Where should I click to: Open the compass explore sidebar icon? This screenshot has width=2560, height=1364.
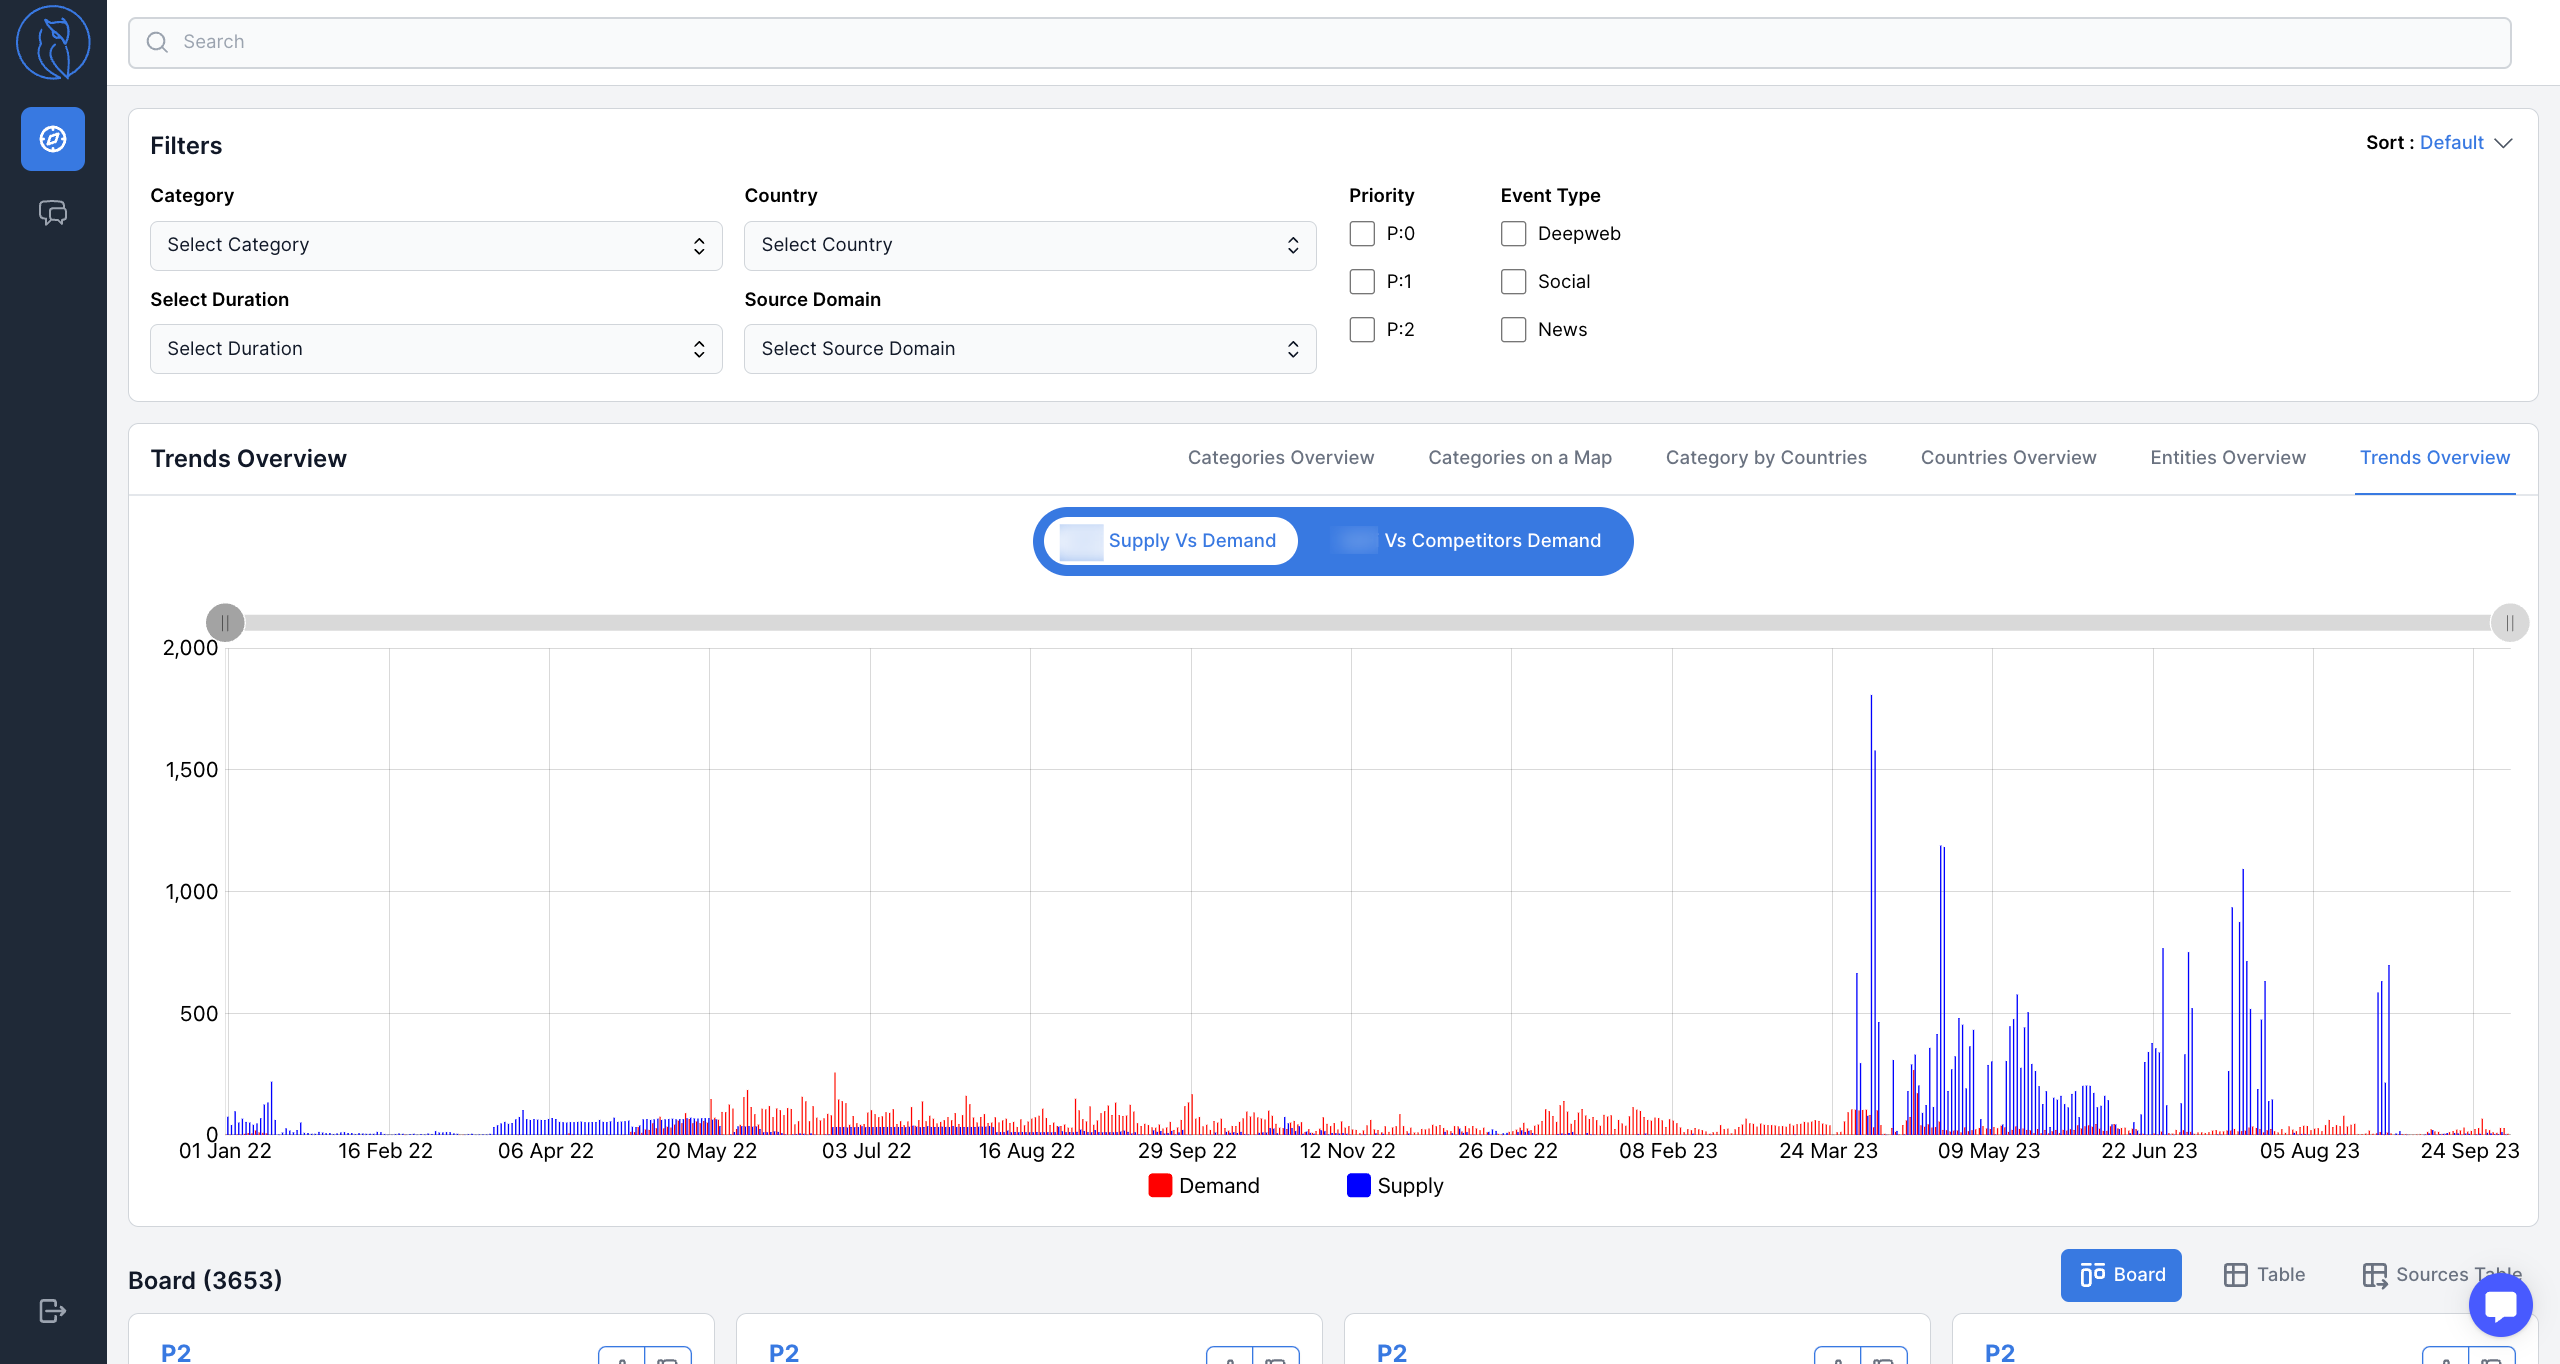coord(53,139)
